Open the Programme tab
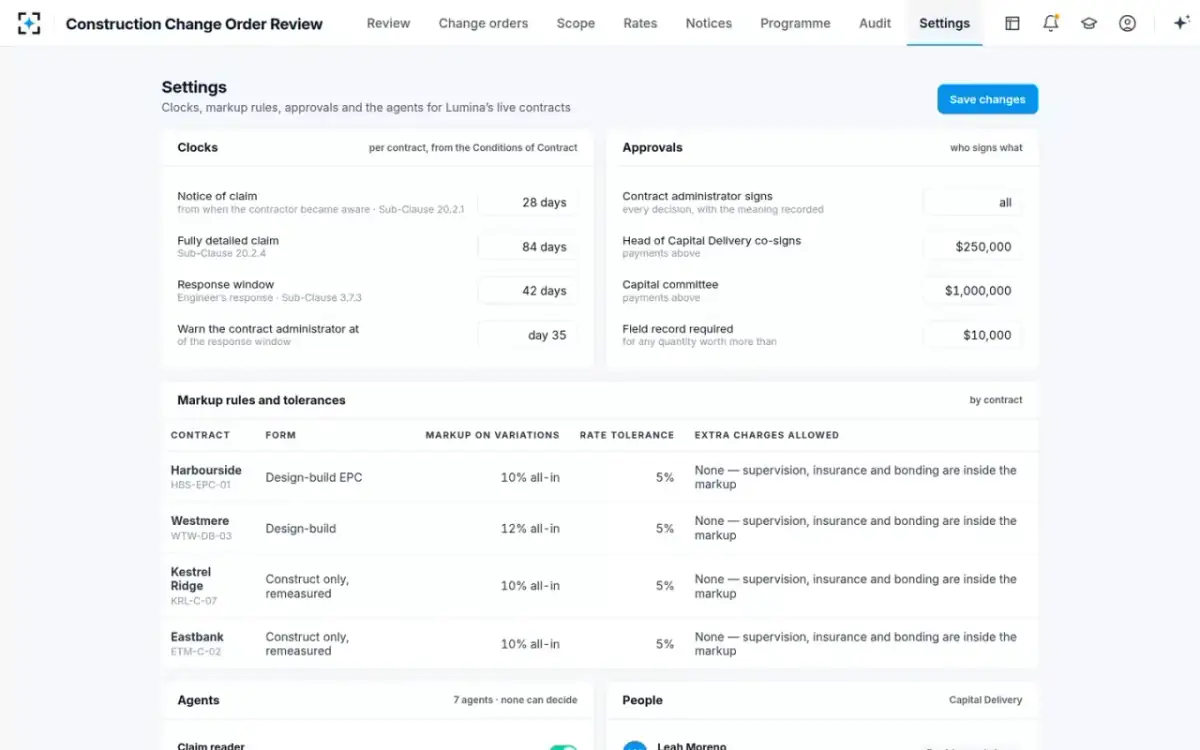1200x750 pixels. [795, 23]
